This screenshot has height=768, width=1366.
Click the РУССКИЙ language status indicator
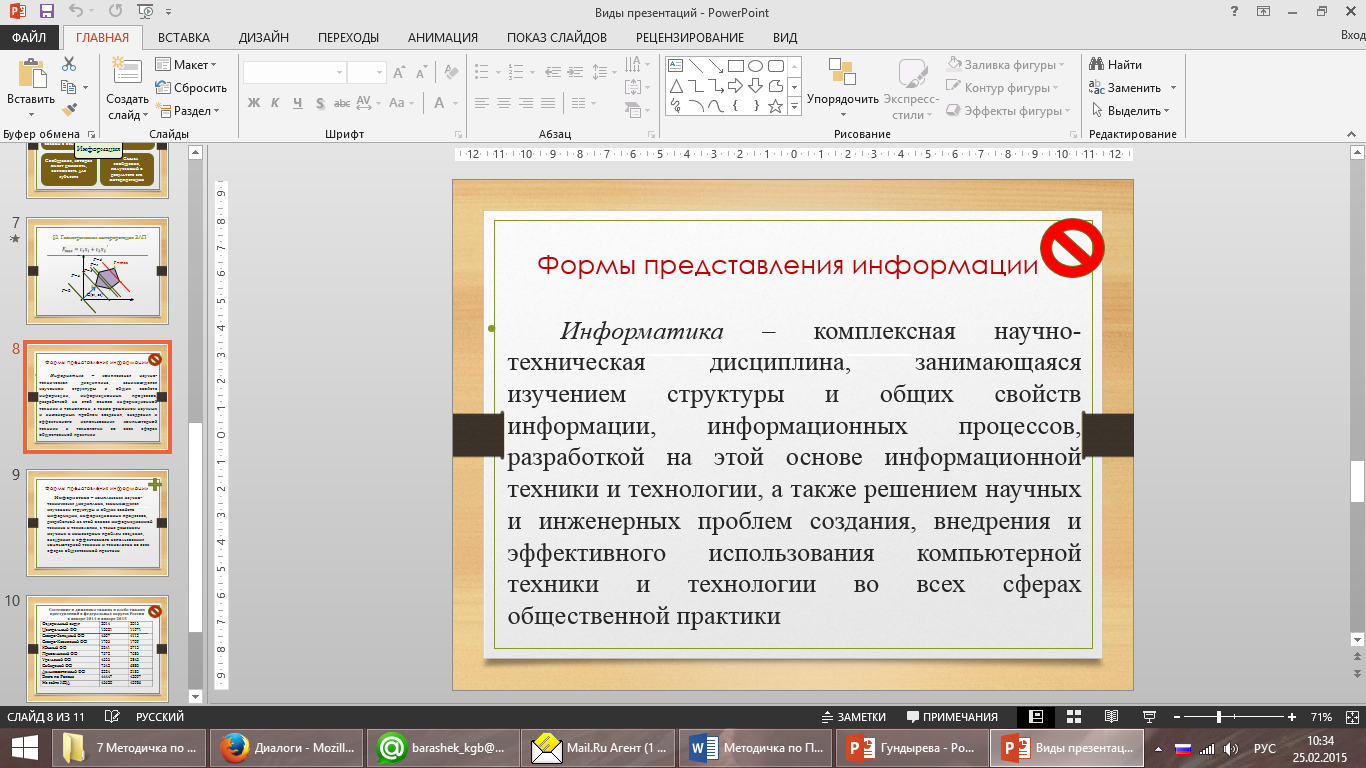point(160,717)
